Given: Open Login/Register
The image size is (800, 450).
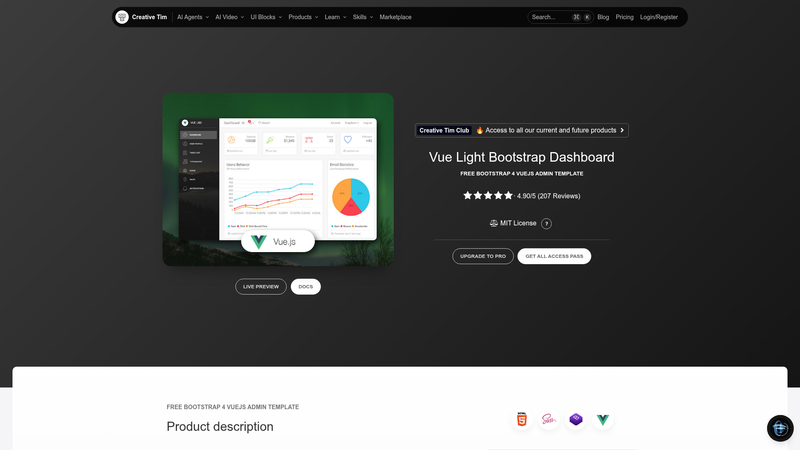Looking at the screenshot, I should click(659, 17).
